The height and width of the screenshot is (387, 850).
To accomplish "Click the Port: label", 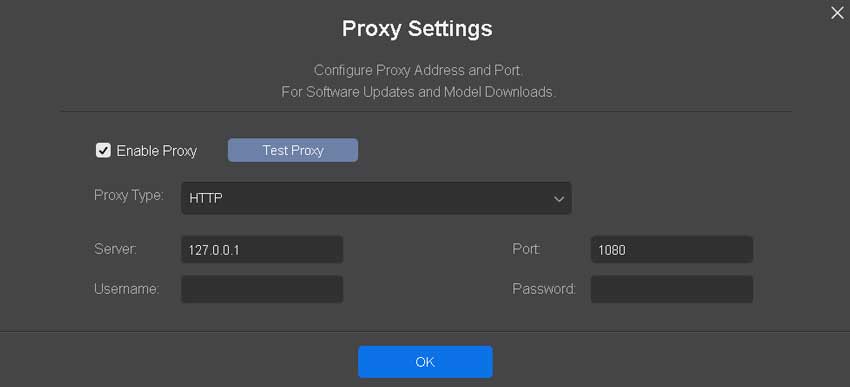I will (526, 249).
